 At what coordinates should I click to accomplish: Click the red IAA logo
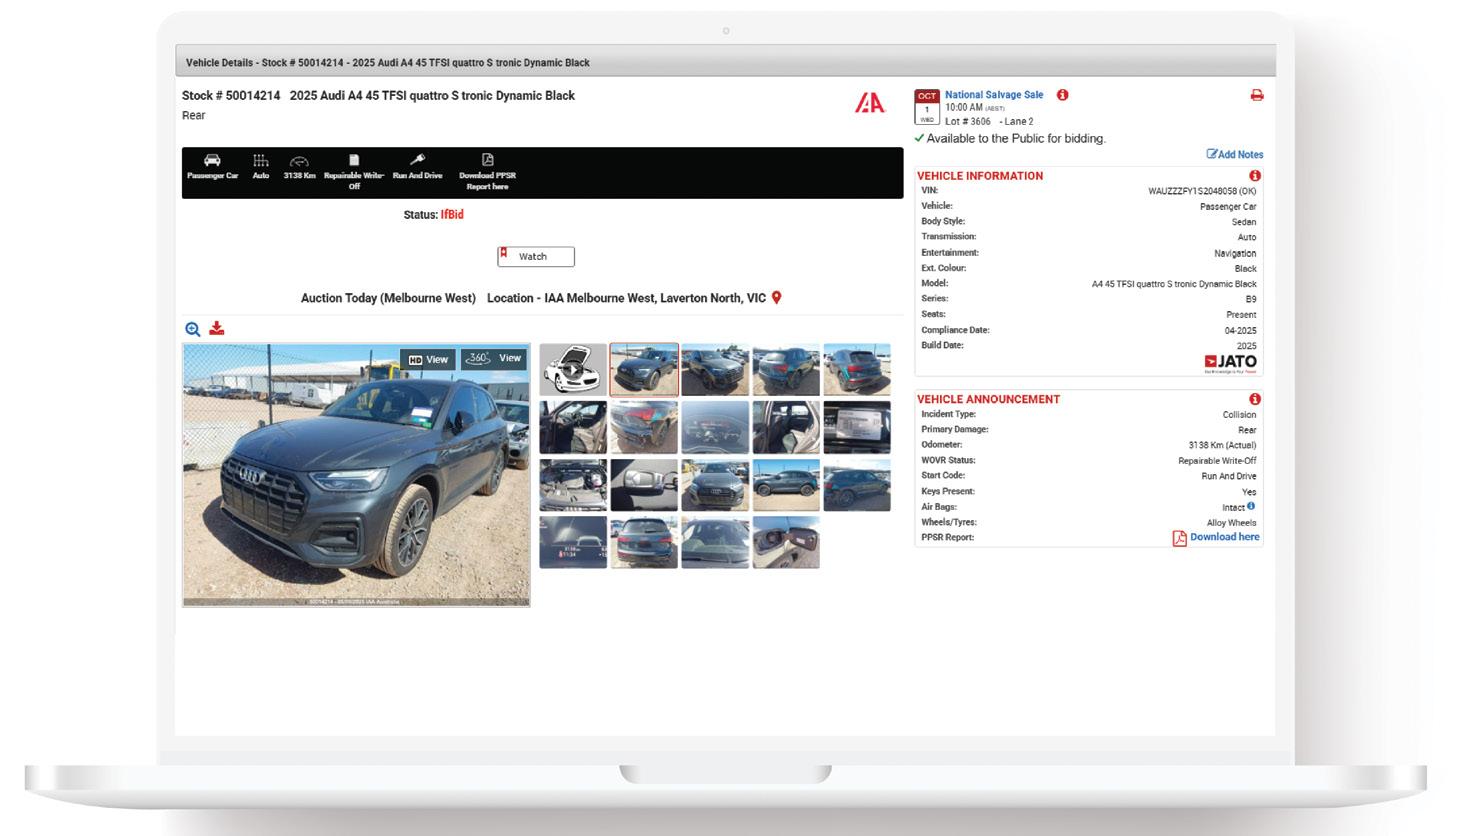pos(869,102)
